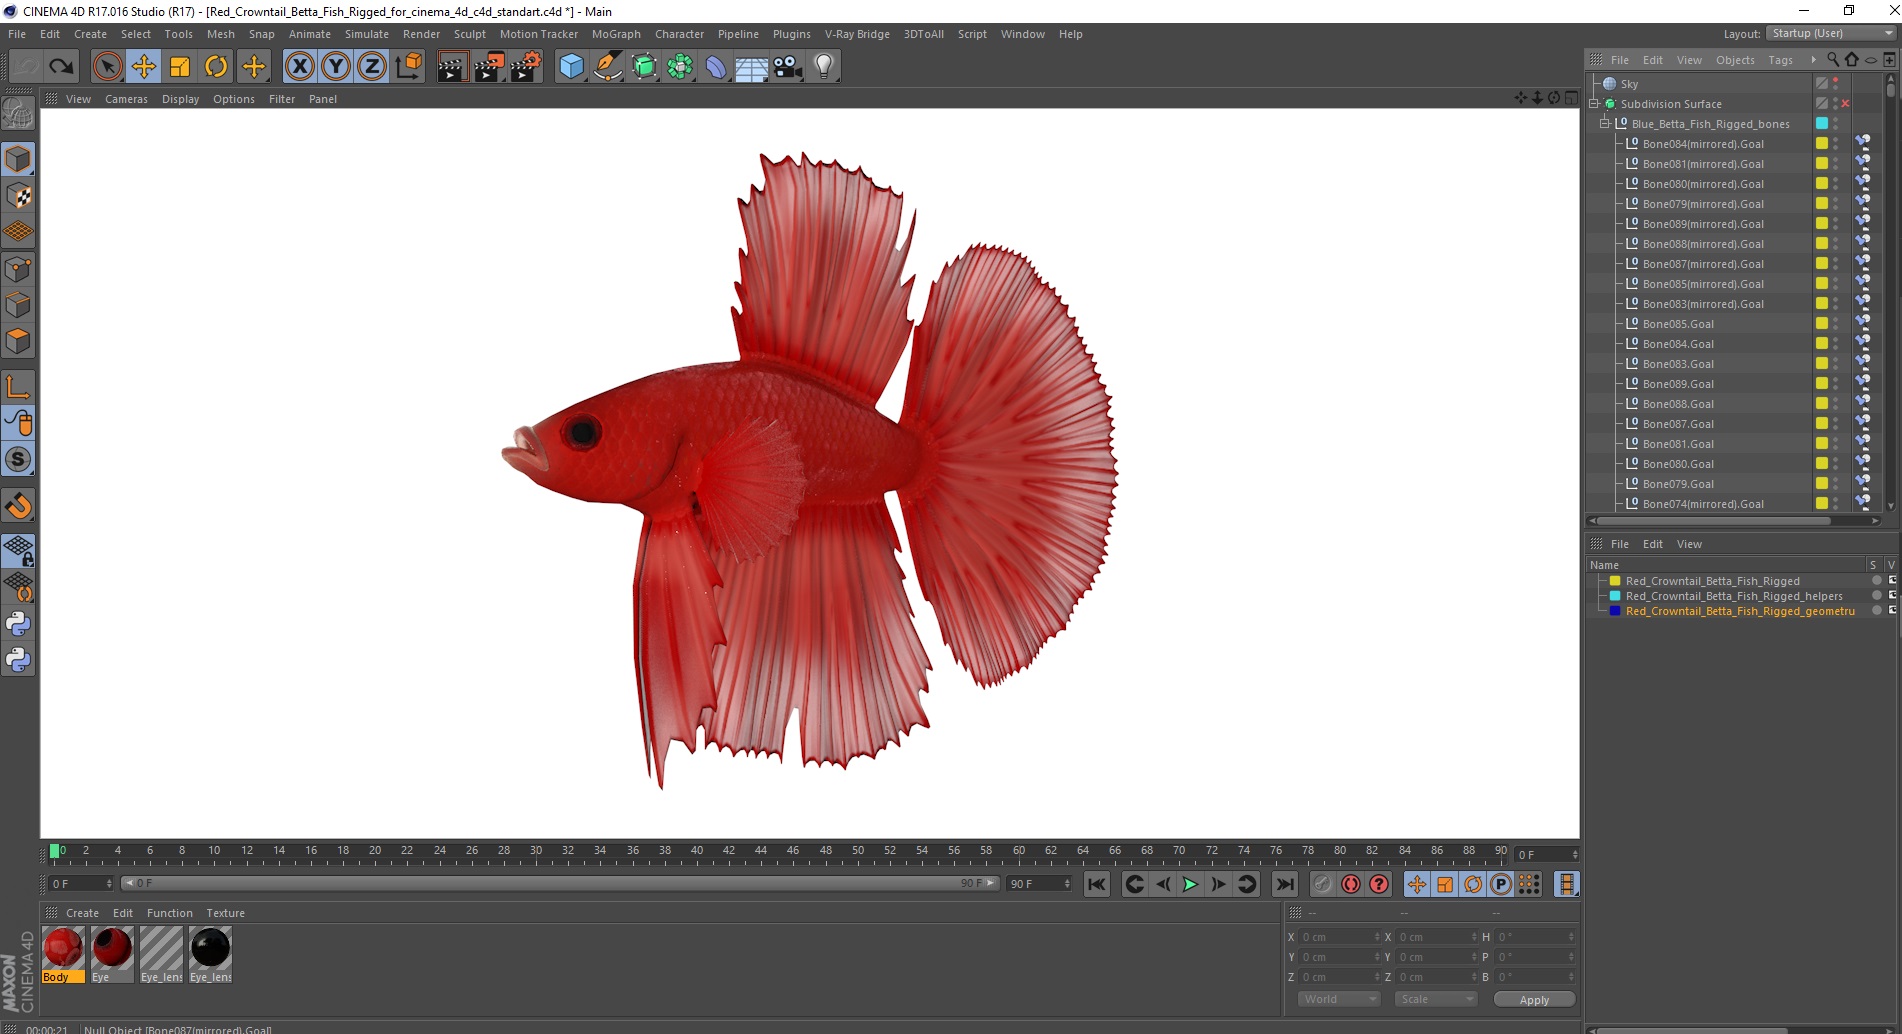
Task: Open the viewport Cameras menu
Action: tap(126, 99)
